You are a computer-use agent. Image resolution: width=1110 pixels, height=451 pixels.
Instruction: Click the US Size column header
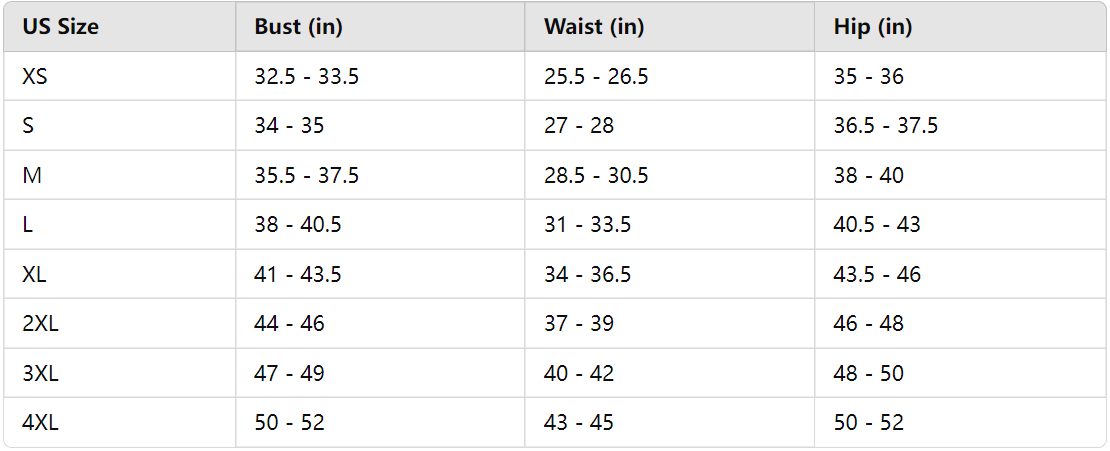click(60, 27)
